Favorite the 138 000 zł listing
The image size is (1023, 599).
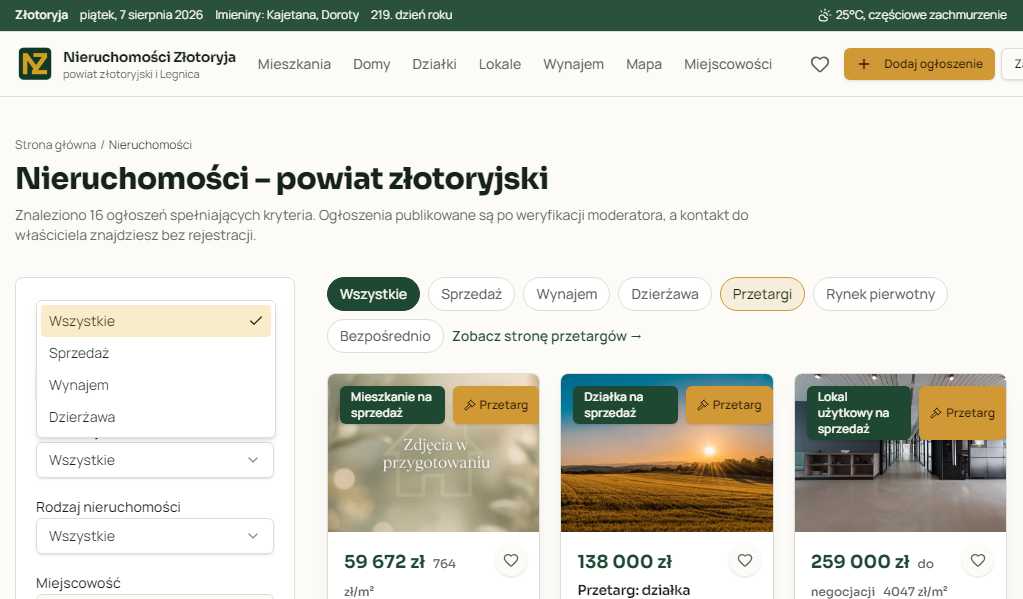[x=744, y=561]
